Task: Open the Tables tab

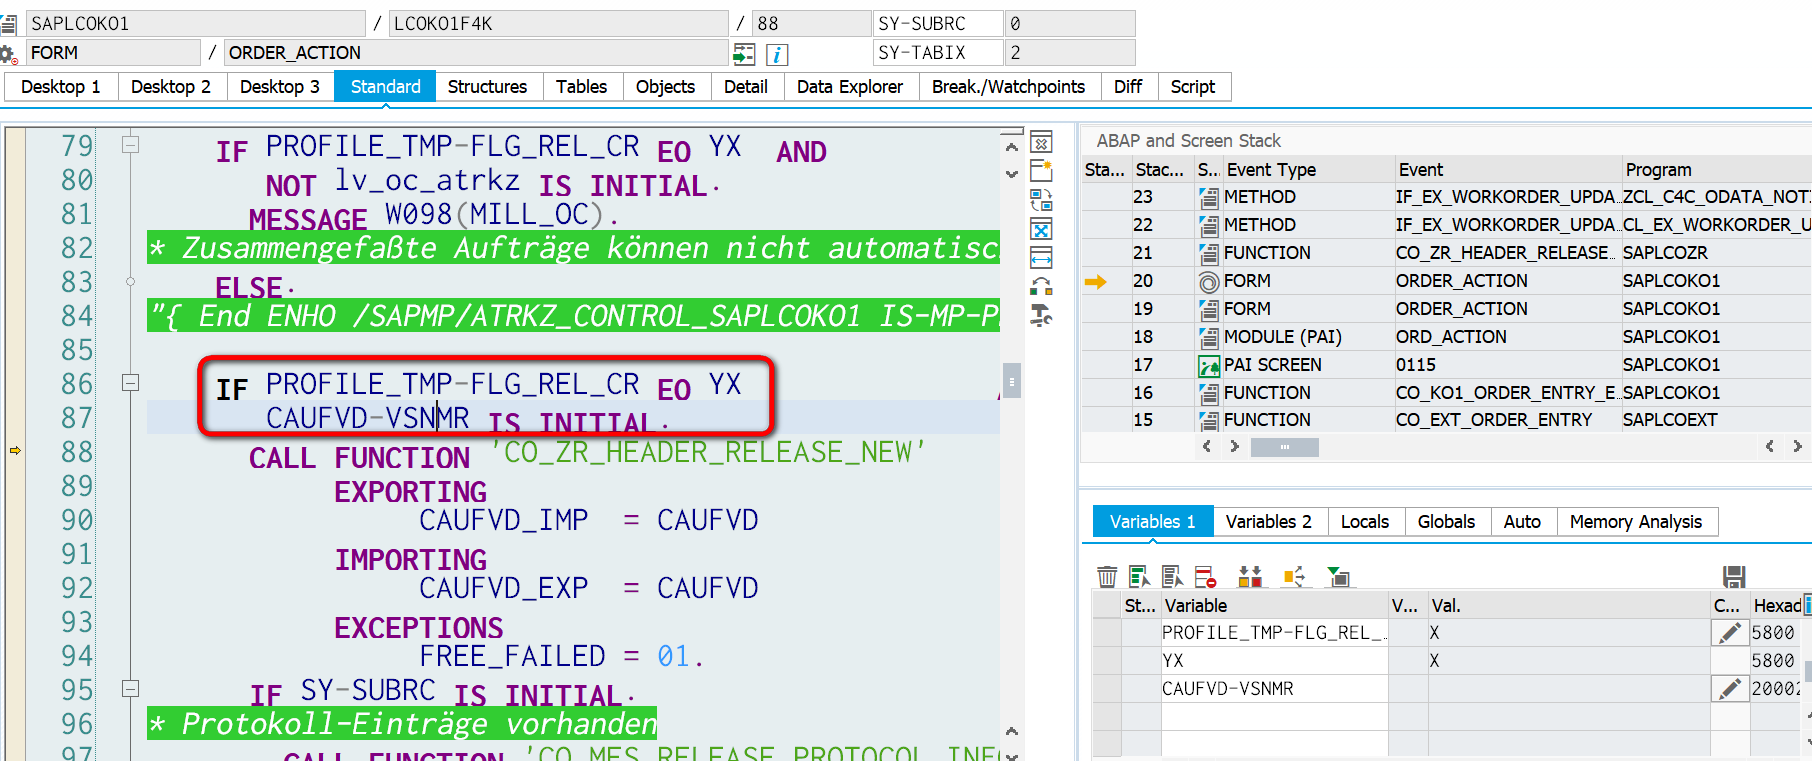Action: (x=582, y=87)
